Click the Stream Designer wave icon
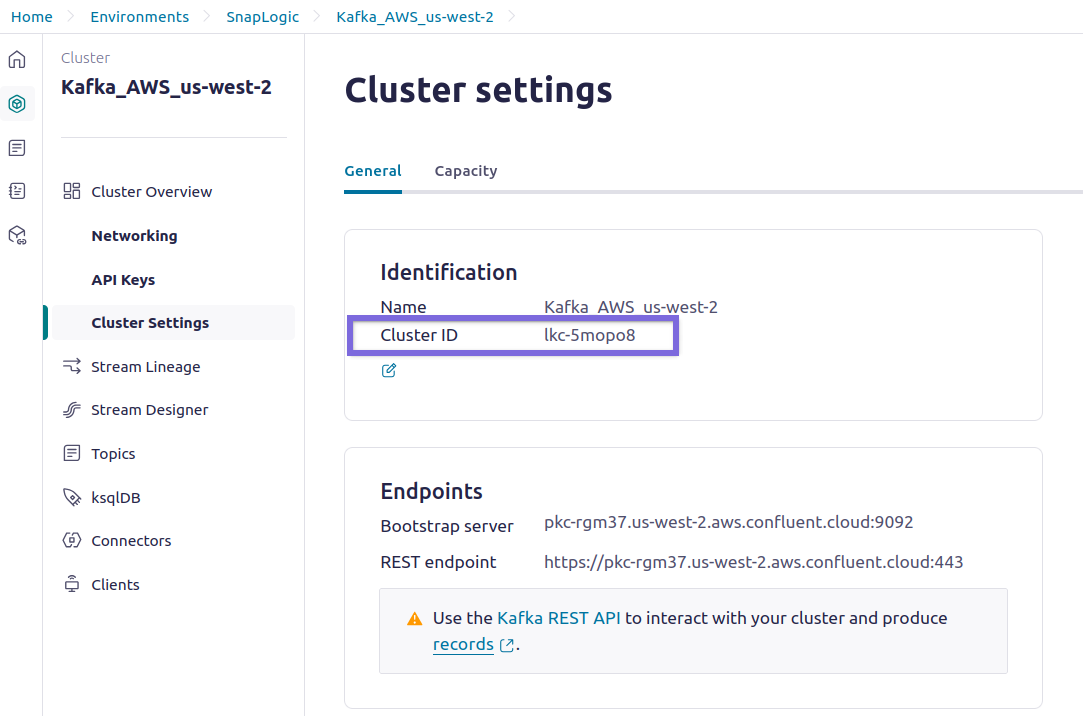The image size is (1083, 716). 71,409
